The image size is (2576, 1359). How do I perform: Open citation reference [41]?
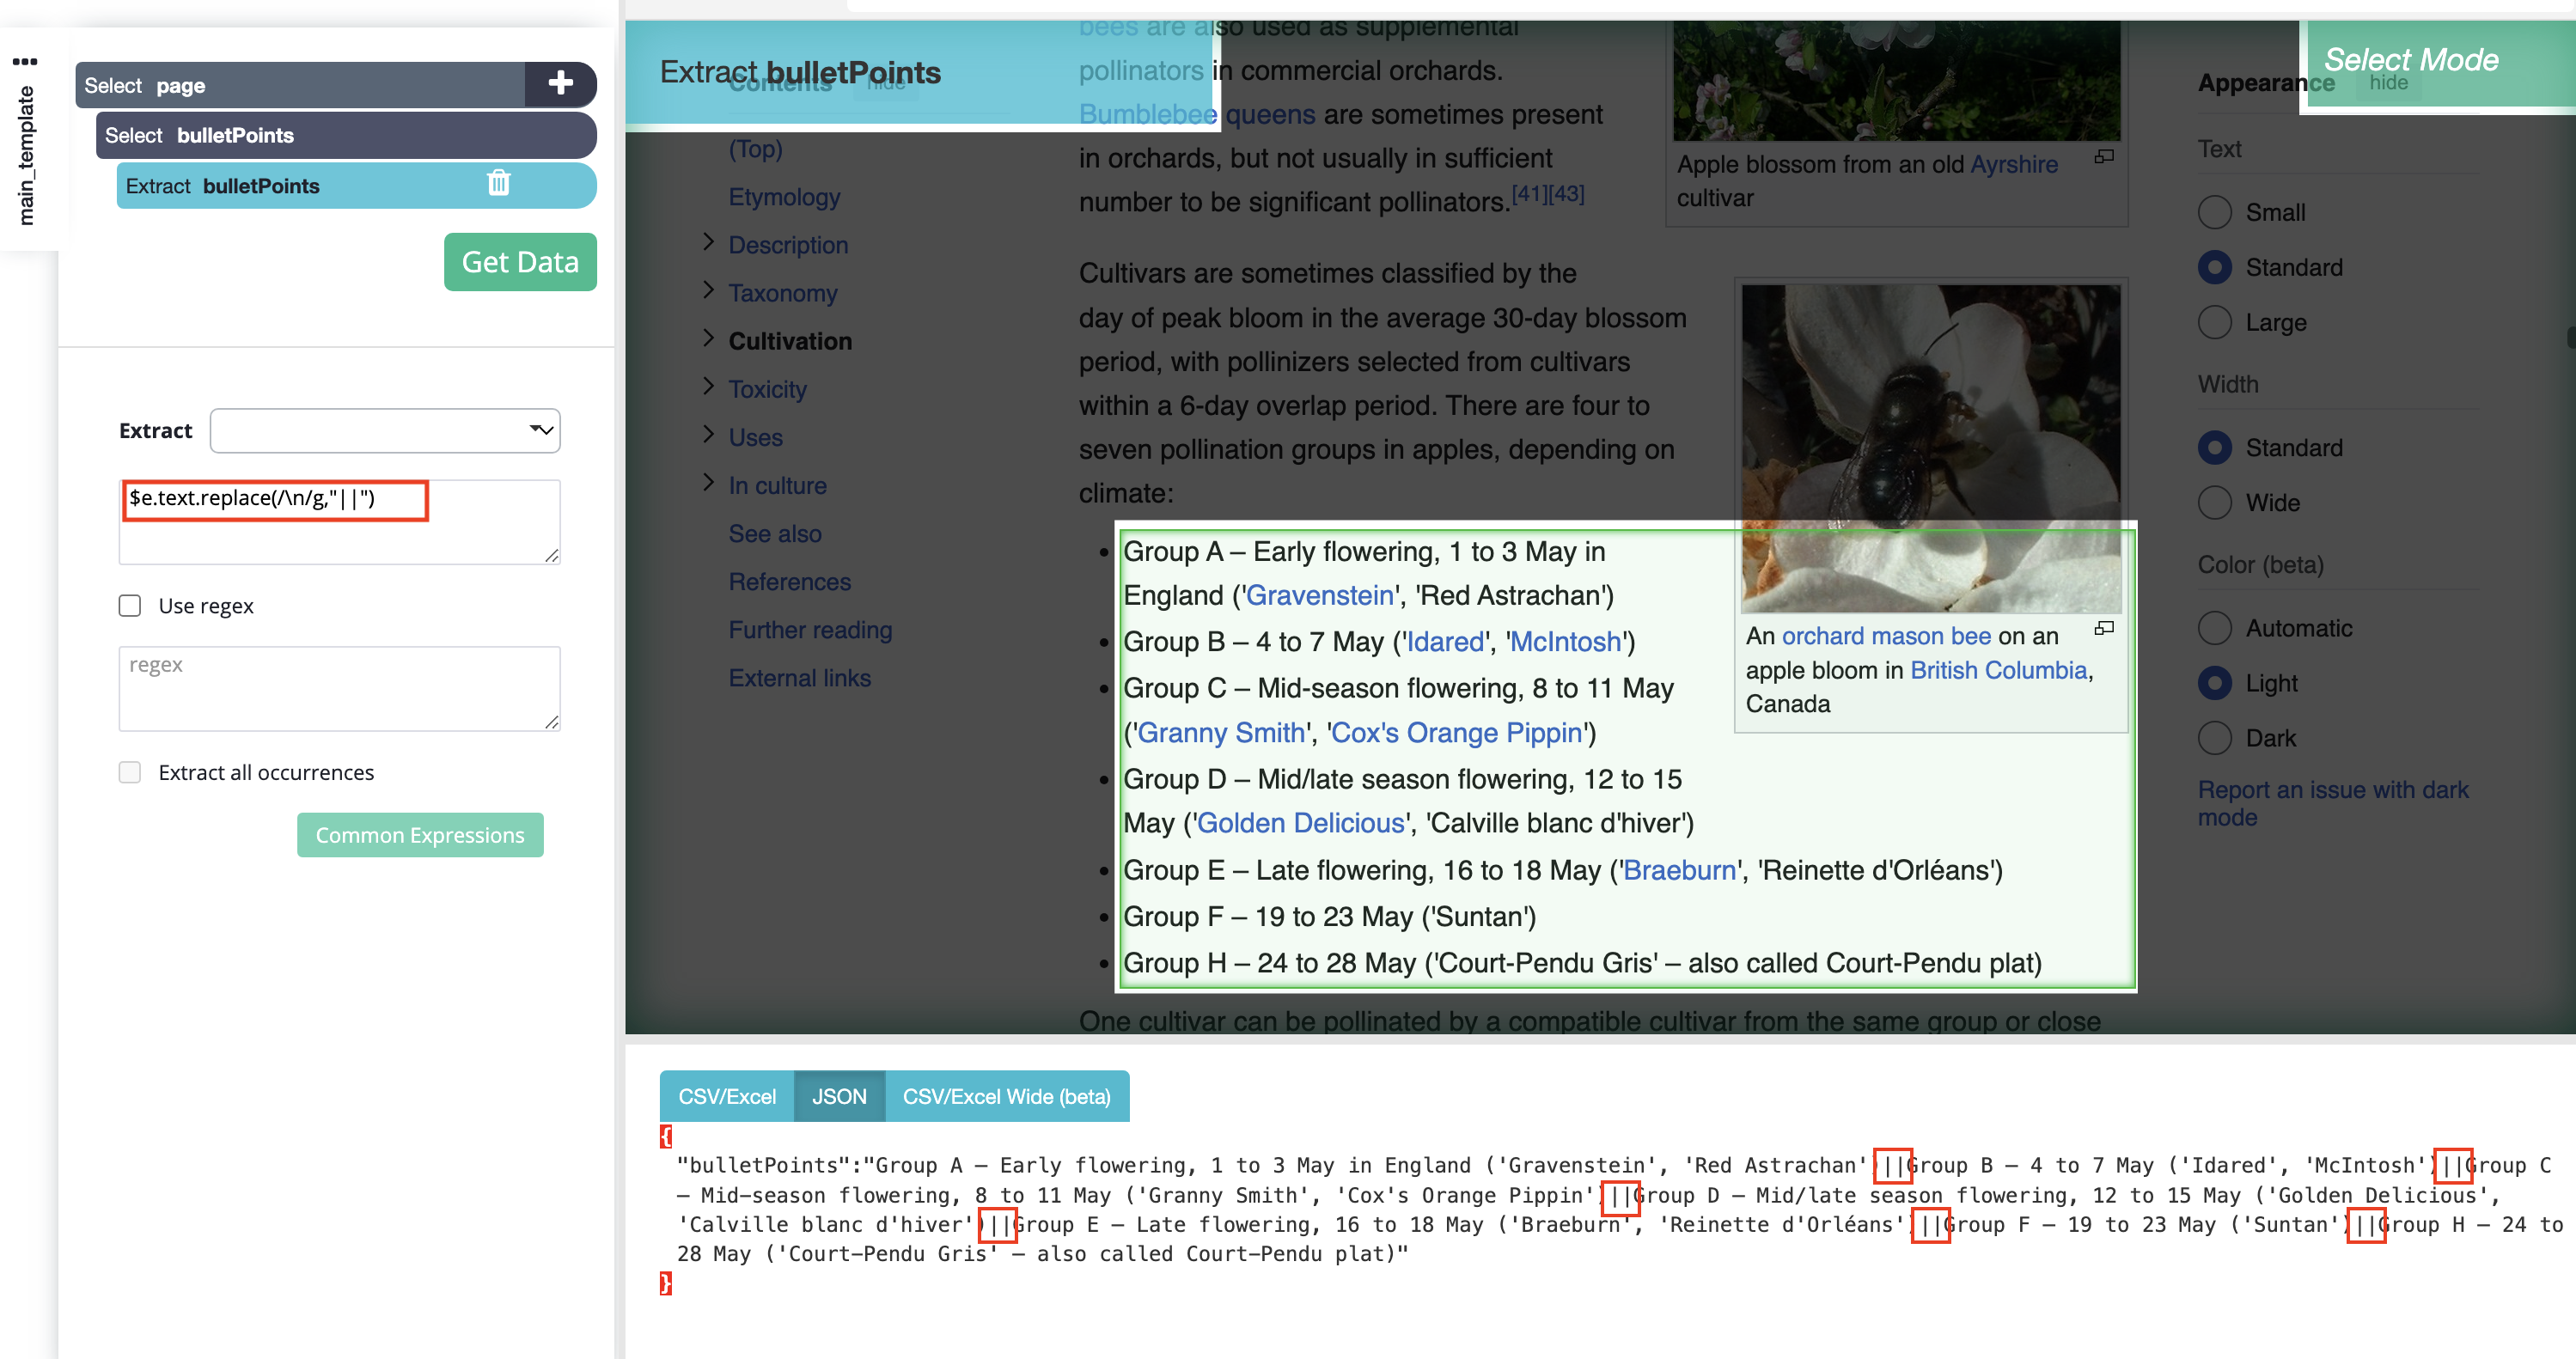pyautogui.click(x=1529, y=193)
